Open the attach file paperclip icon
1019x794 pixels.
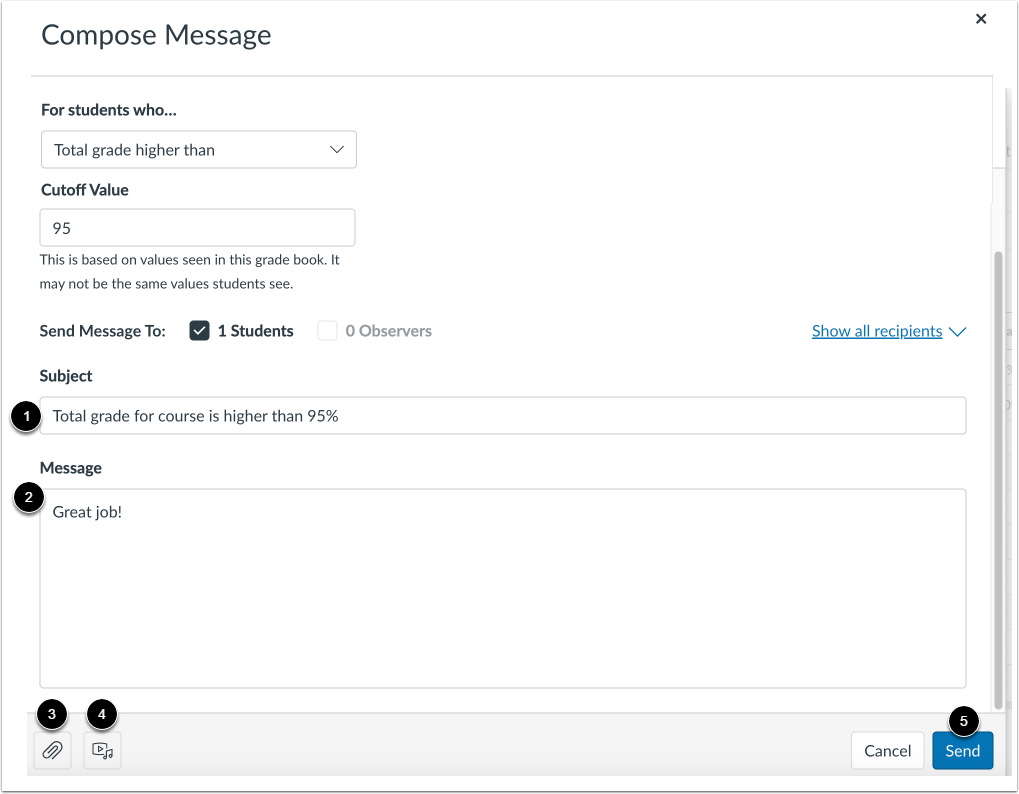point(52,750)
